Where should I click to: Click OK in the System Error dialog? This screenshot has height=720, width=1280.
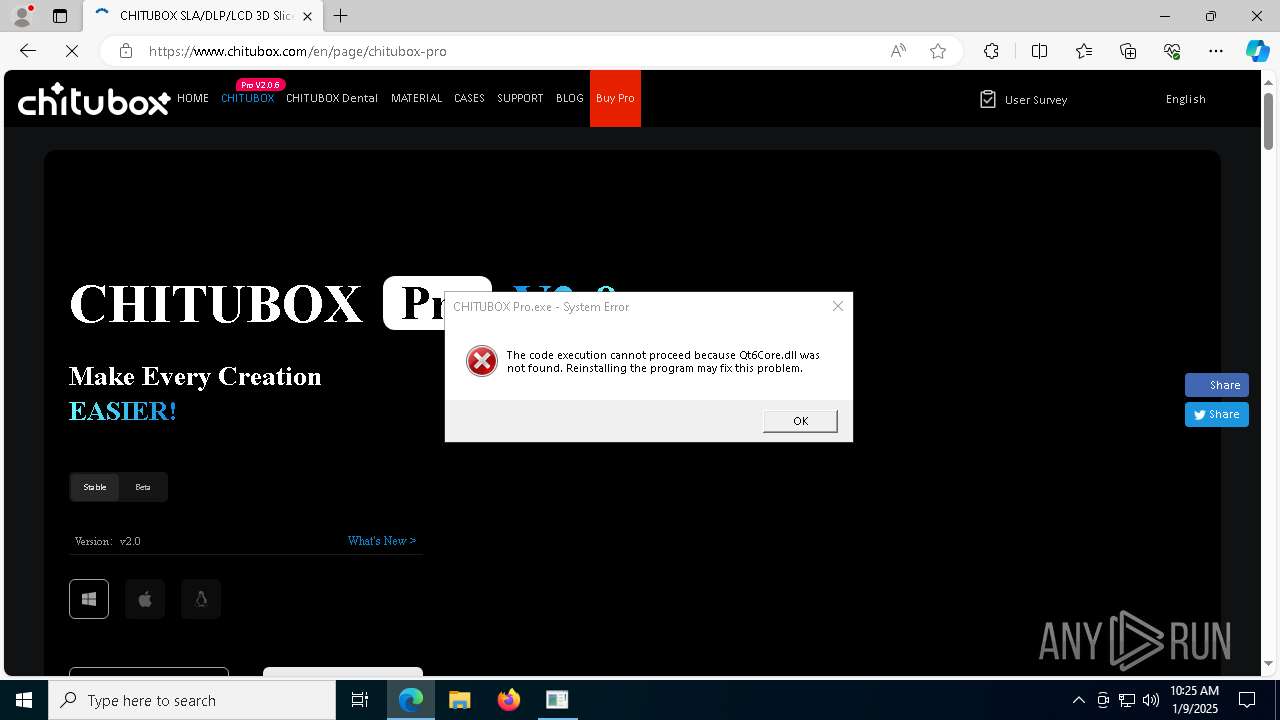click(800, 421)
